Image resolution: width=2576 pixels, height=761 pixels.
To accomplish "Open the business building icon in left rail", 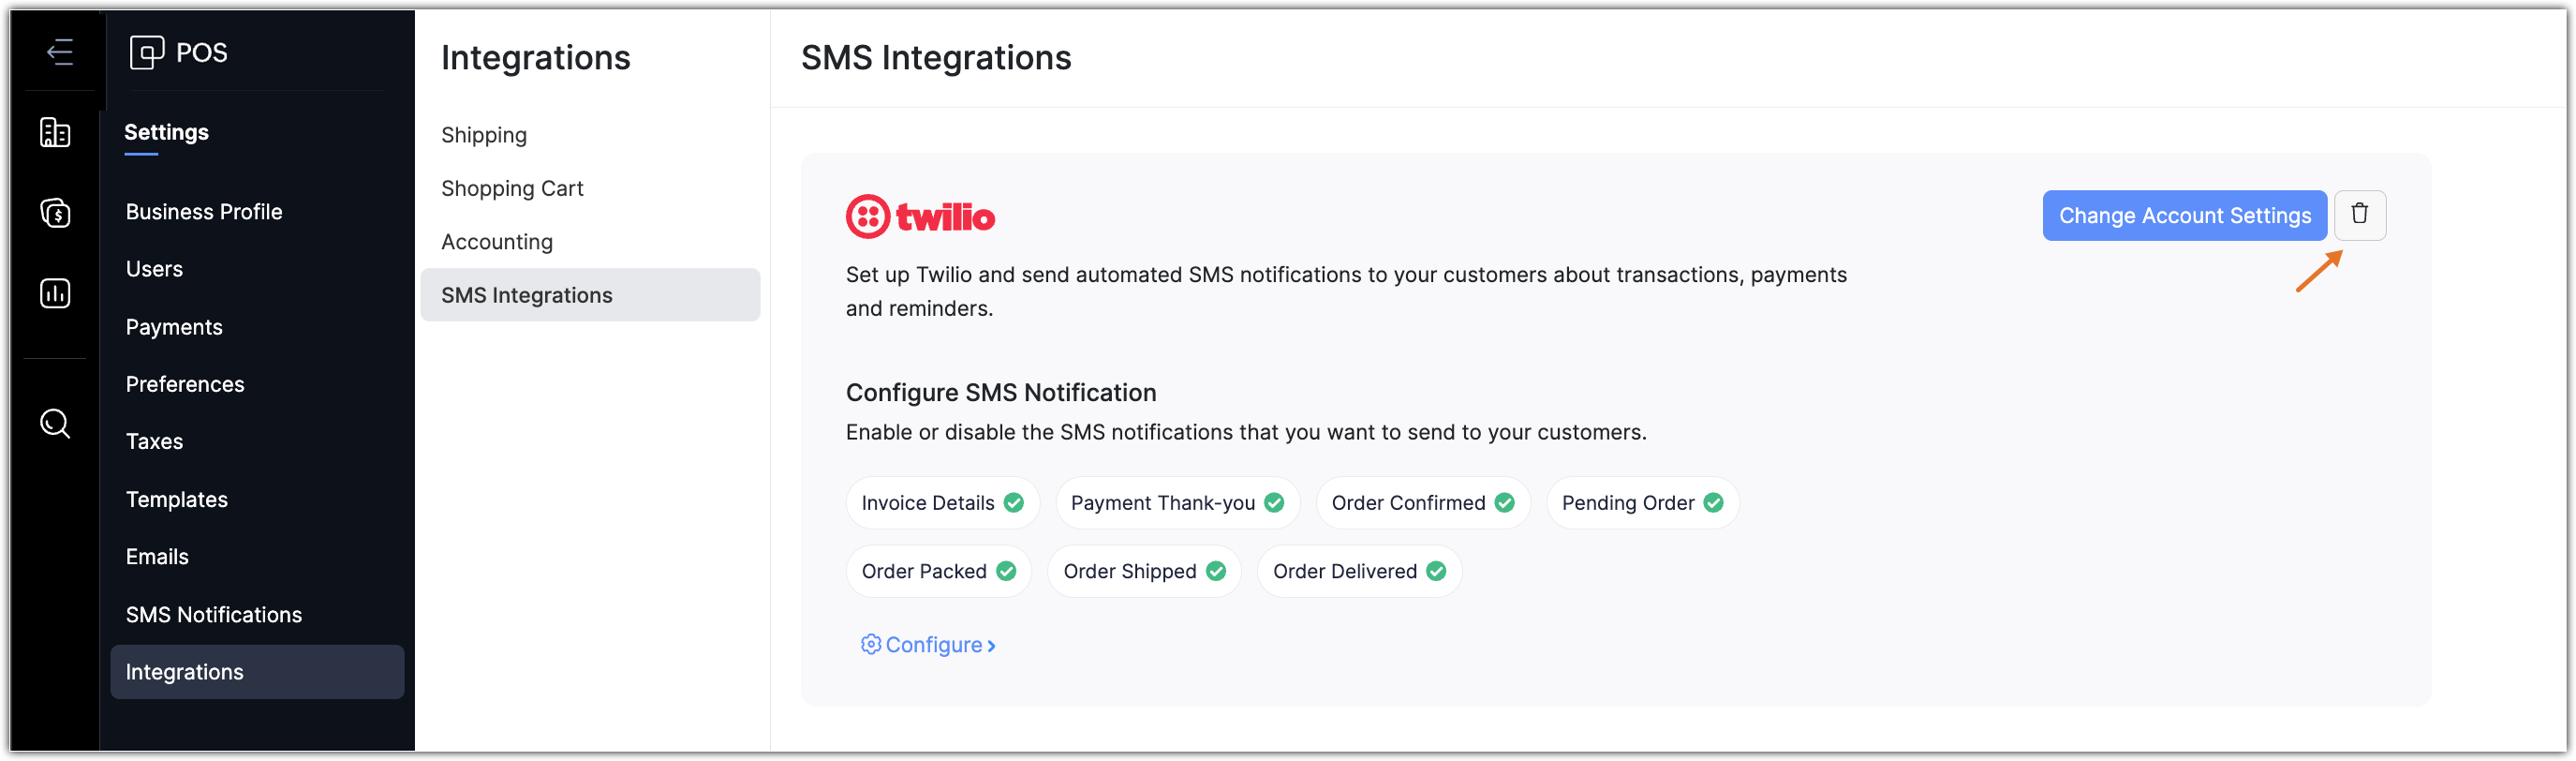I will coord(55,132).
